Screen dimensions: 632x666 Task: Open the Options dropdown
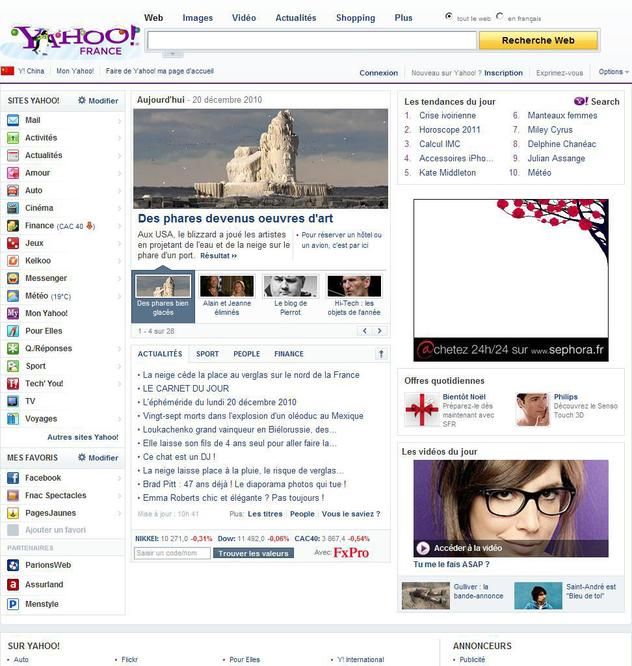[613, 72]
